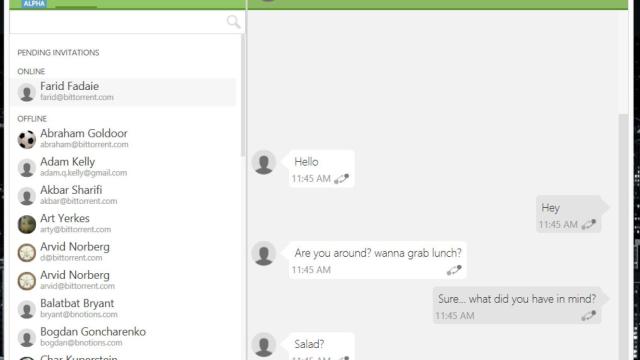Open chat with Adam Kelly
This screenshot has height=360, width=640.
[124, 167]
